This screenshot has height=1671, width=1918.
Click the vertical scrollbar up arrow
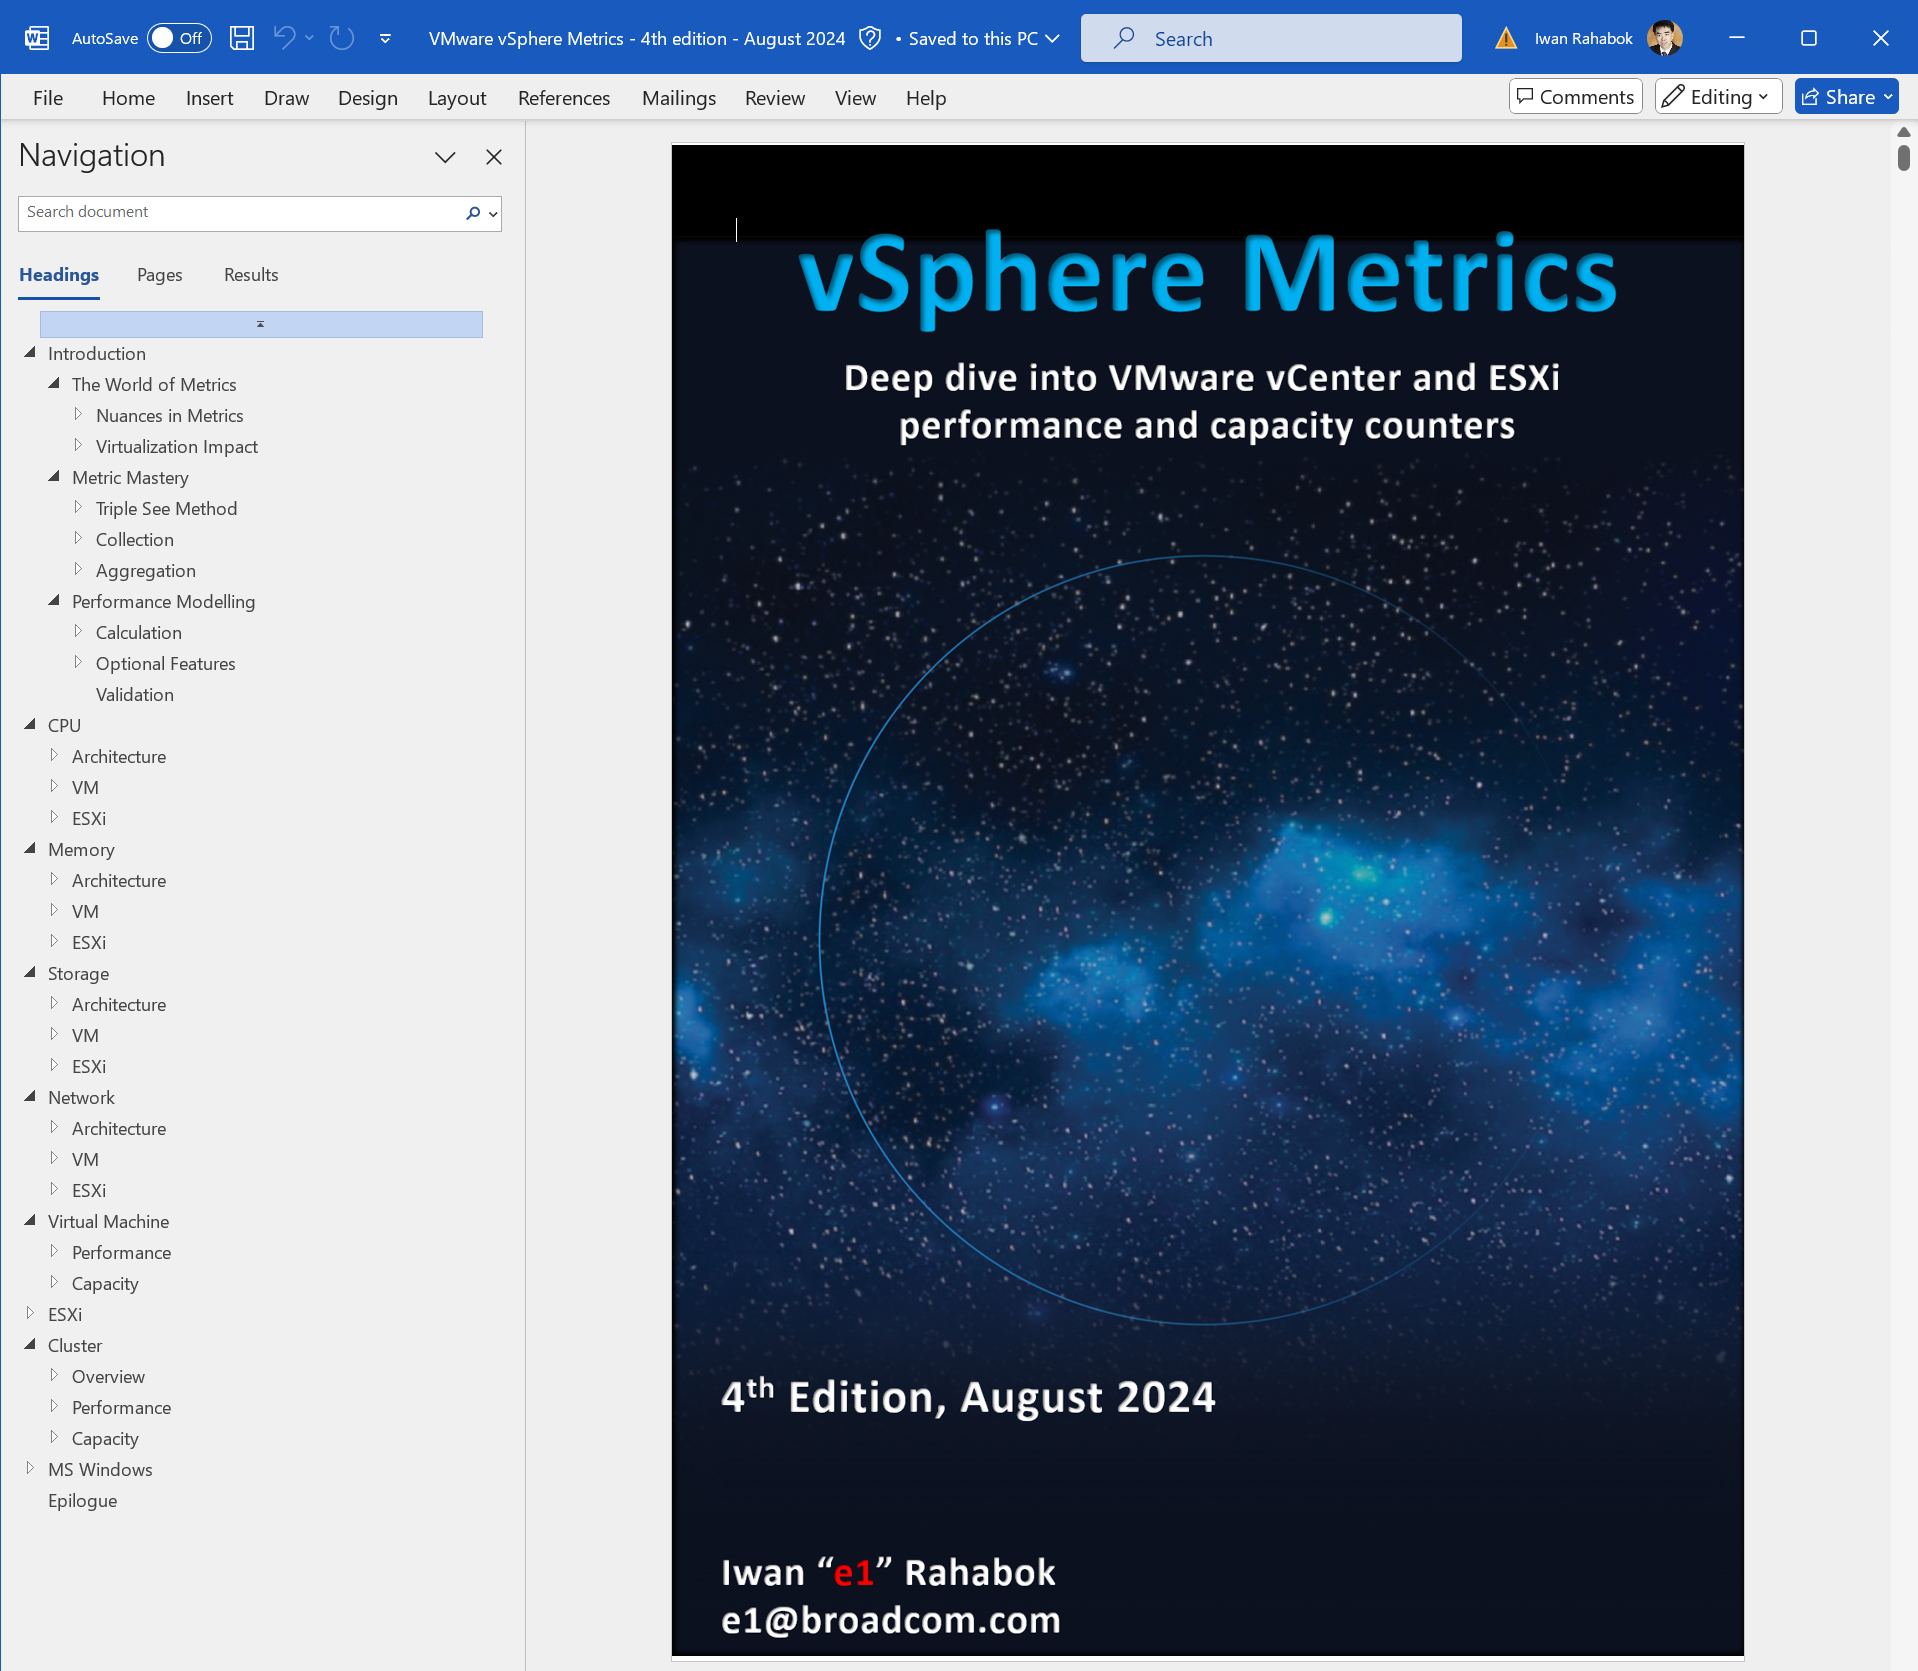coord(1904,132)
